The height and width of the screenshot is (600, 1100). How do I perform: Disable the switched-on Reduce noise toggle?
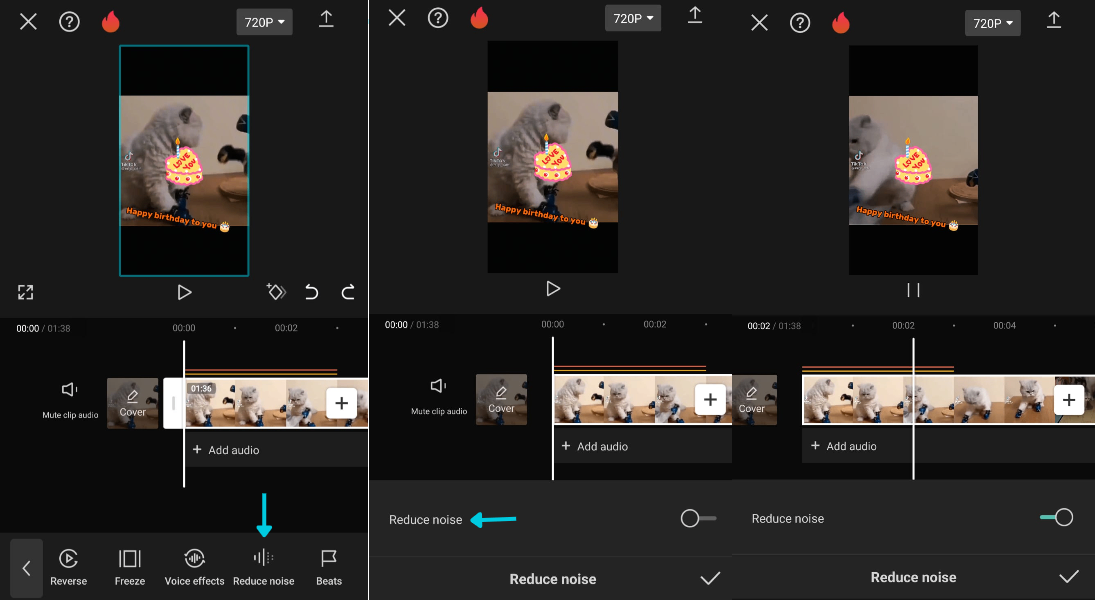[x=1057, y=517]
